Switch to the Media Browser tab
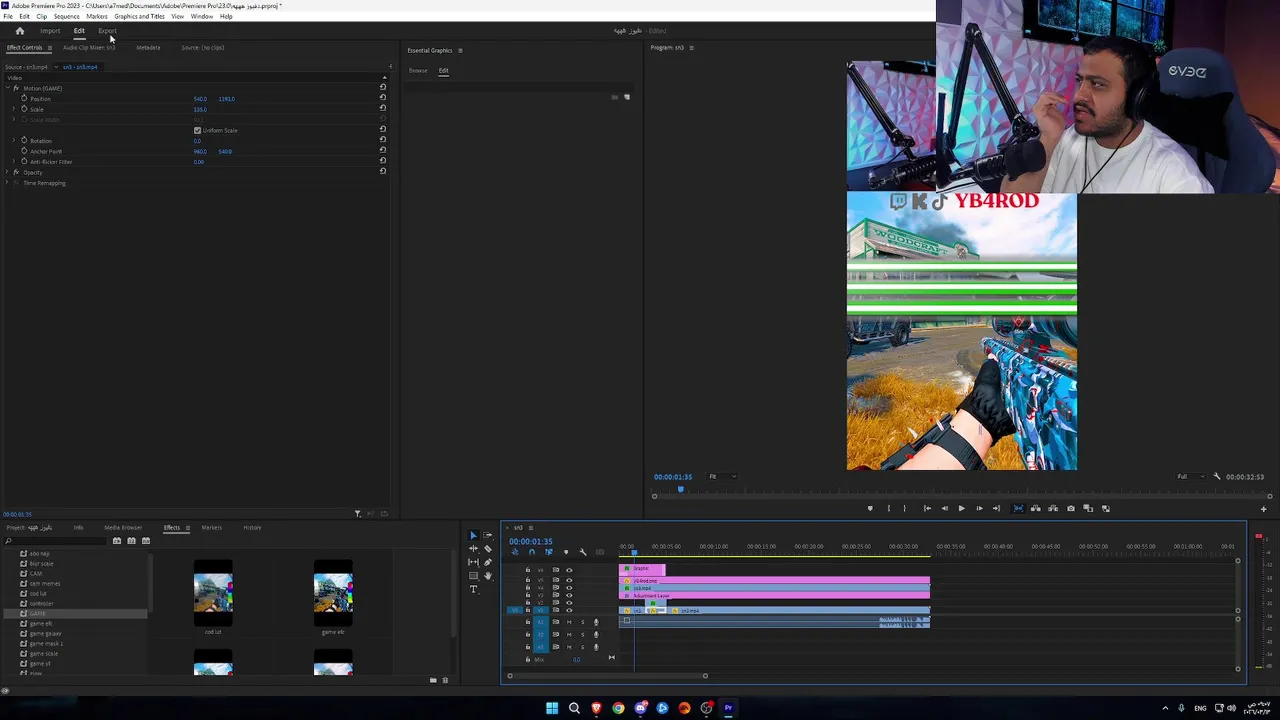The image size is (1280, 720). pos(123,528)
